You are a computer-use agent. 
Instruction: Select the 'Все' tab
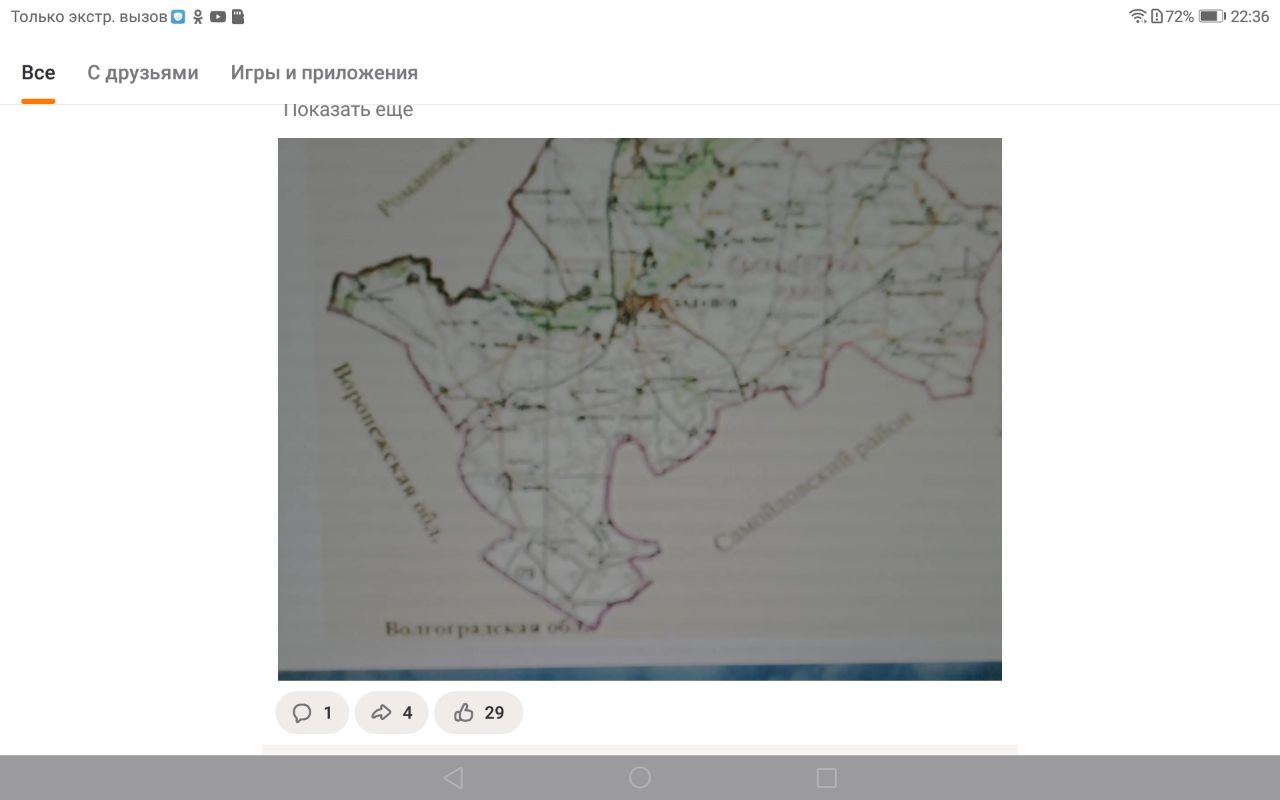point(38,73)
